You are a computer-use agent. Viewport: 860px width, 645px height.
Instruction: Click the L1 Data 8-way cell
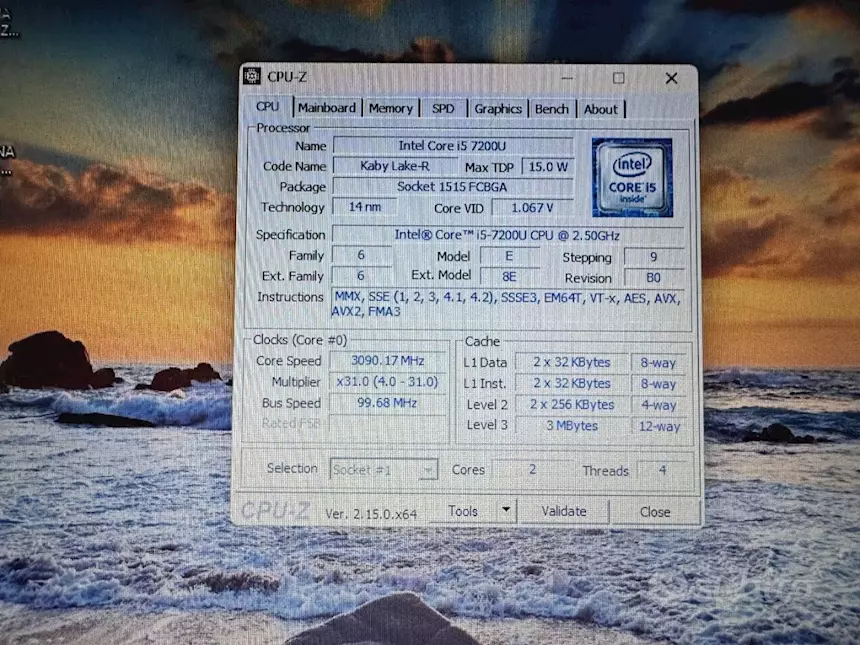click(658, 363)
